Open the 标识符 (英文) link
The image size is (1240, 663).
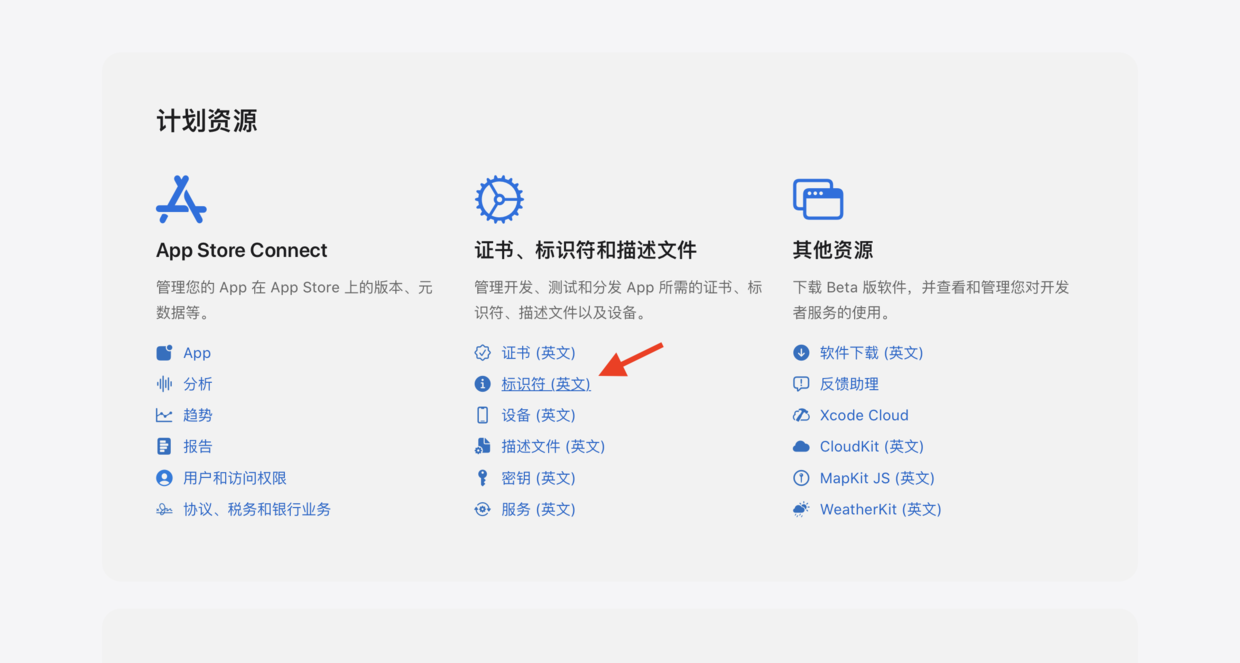(x=546, y=384)
